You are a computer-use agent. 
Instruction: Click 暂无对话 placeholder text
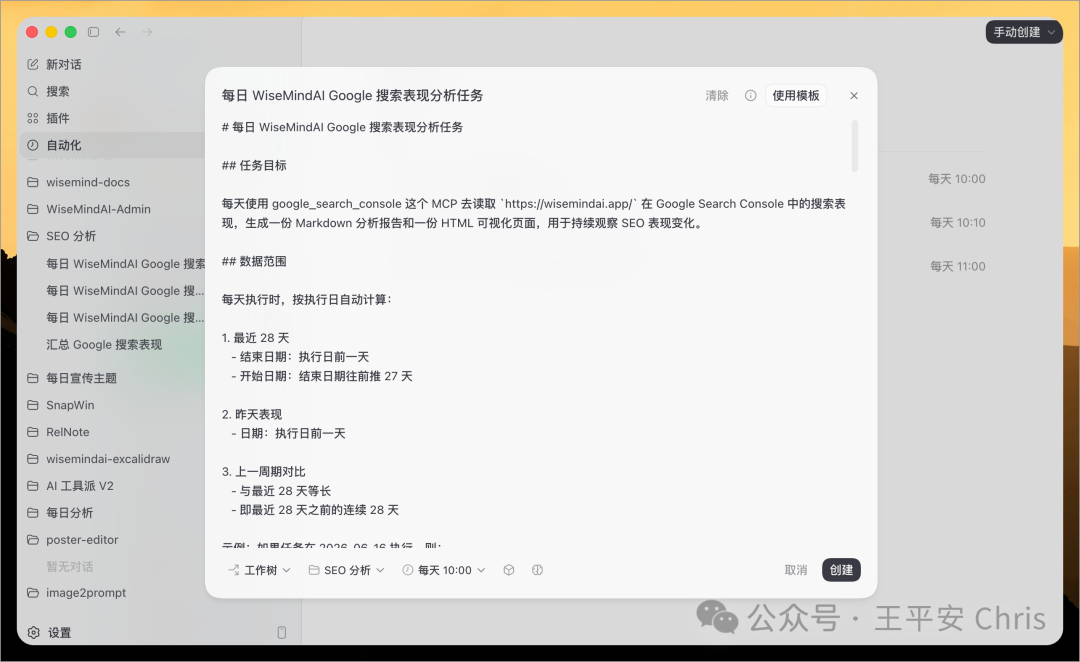pos(70,566)
